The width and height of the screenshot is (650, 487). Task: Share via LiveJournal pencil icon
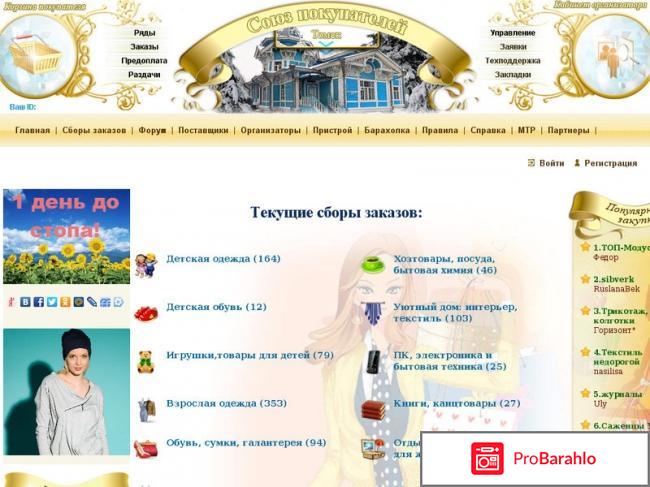click(92, 302)
